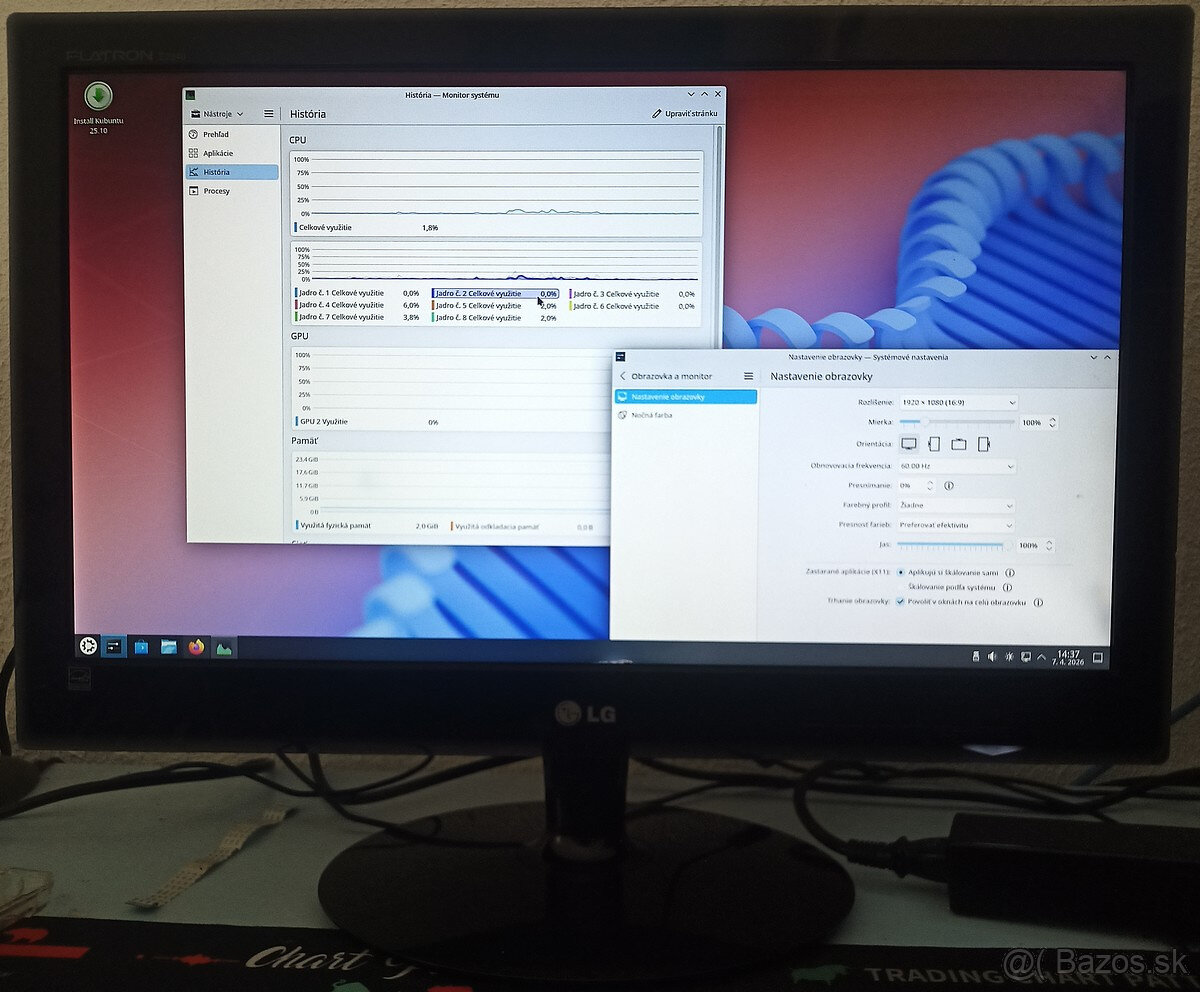
Task: Click the Upraviť stránku button
Action: pyautogui.click(x=684, y=113)
